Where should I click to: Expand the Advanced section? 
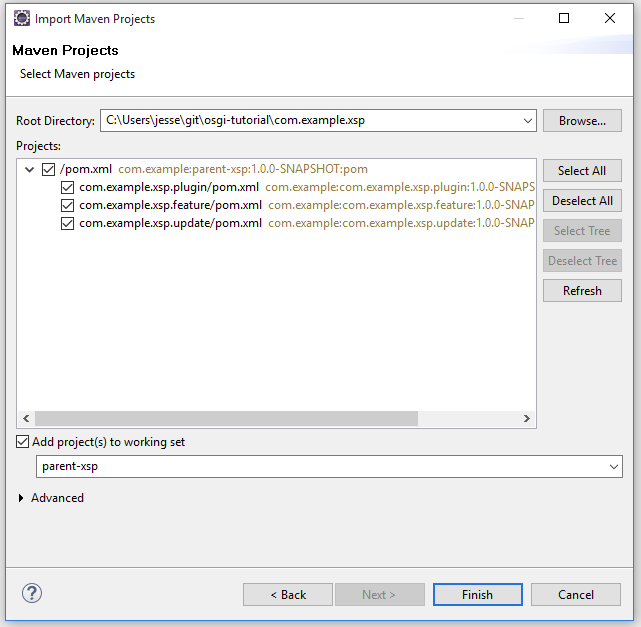pyautogui.click(x=22, y=498)
